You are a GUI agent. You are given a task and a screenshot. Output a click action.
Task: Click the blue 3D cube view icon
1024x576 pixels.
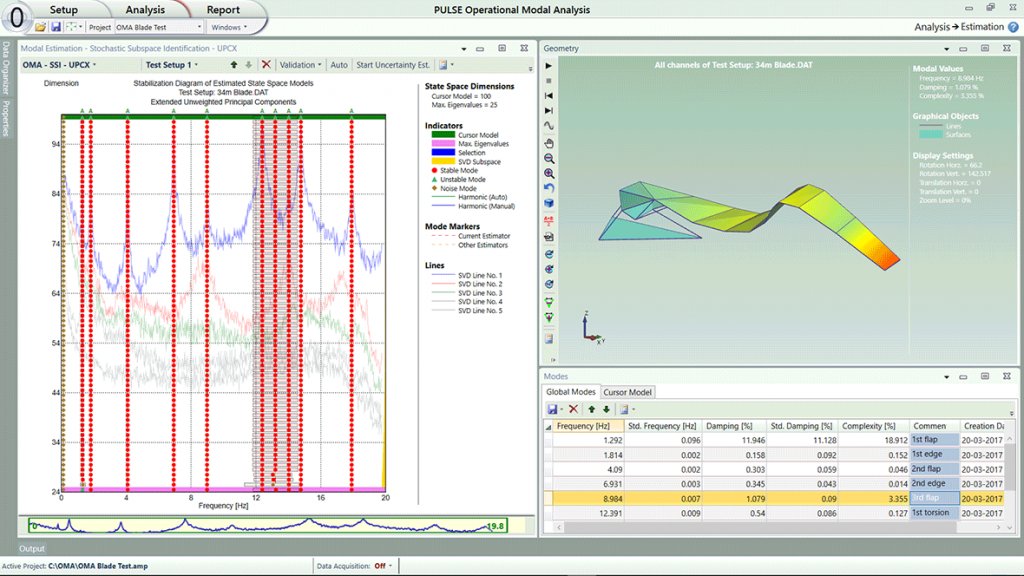point(549,203)
